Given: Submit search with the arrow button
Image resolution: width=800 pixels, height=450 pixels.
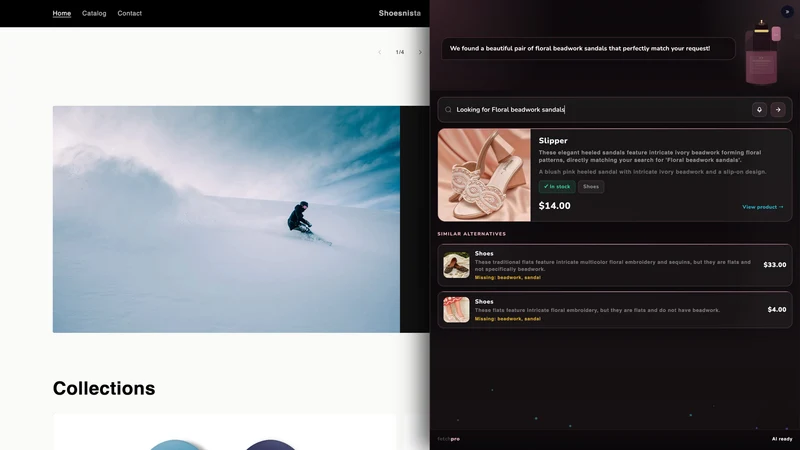Looking at the screenshot, I should 778,110.
